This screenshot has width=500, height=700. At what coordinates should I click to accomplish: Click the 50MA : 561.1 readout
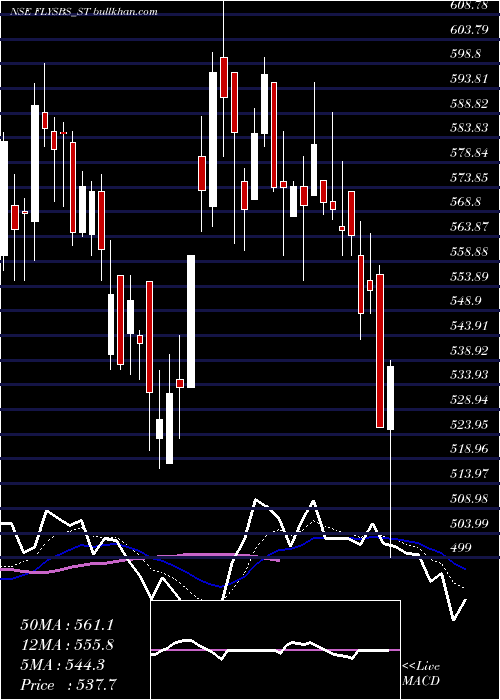pyautogui.click(x=67, y=625)
